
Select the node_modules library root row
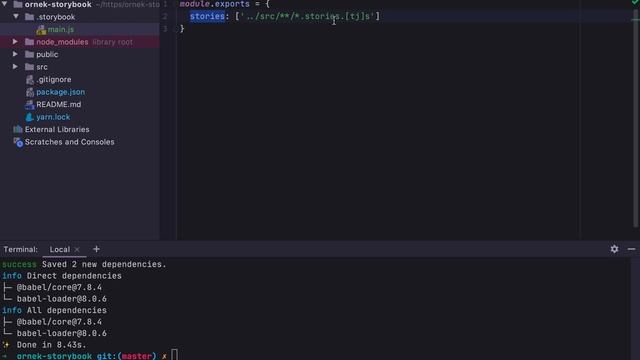click(x=80, y=42)
